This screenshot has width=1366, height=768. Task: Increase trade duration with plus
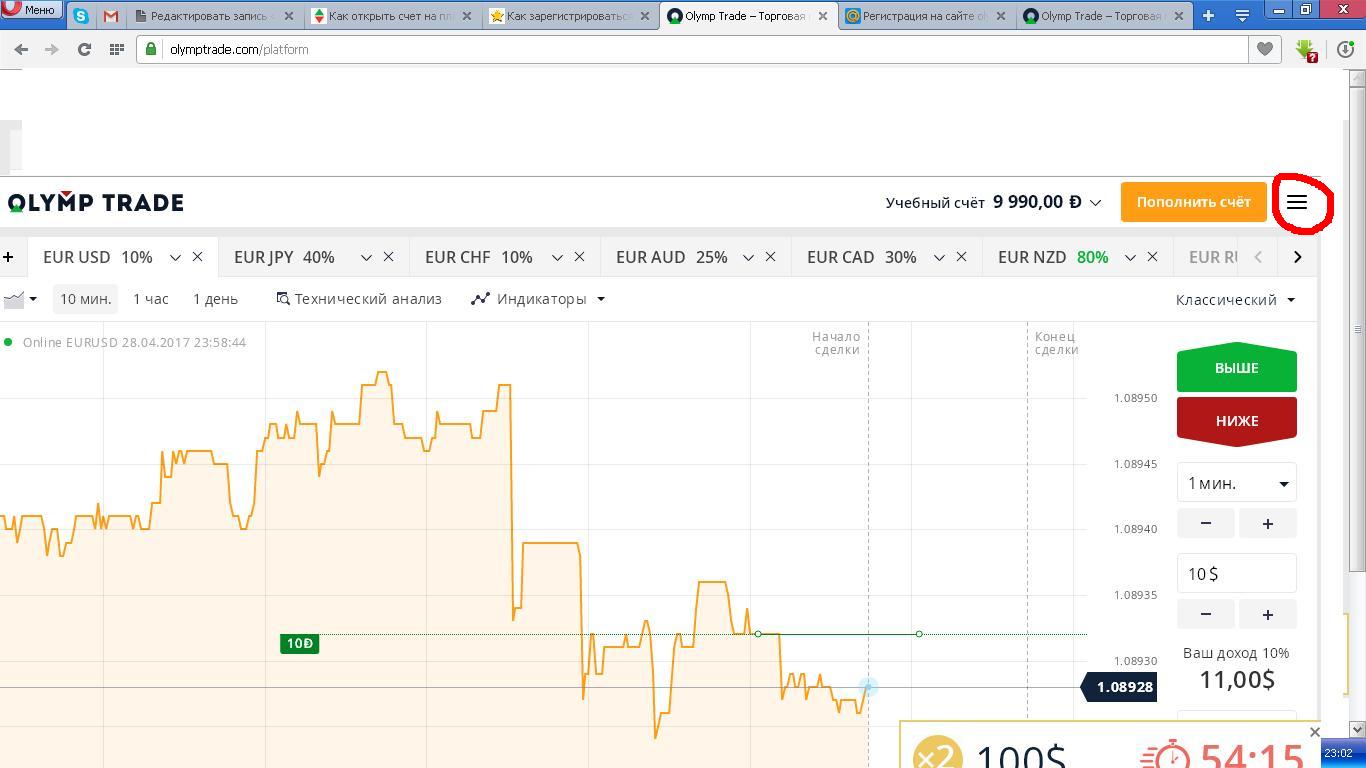point(1267,523)
